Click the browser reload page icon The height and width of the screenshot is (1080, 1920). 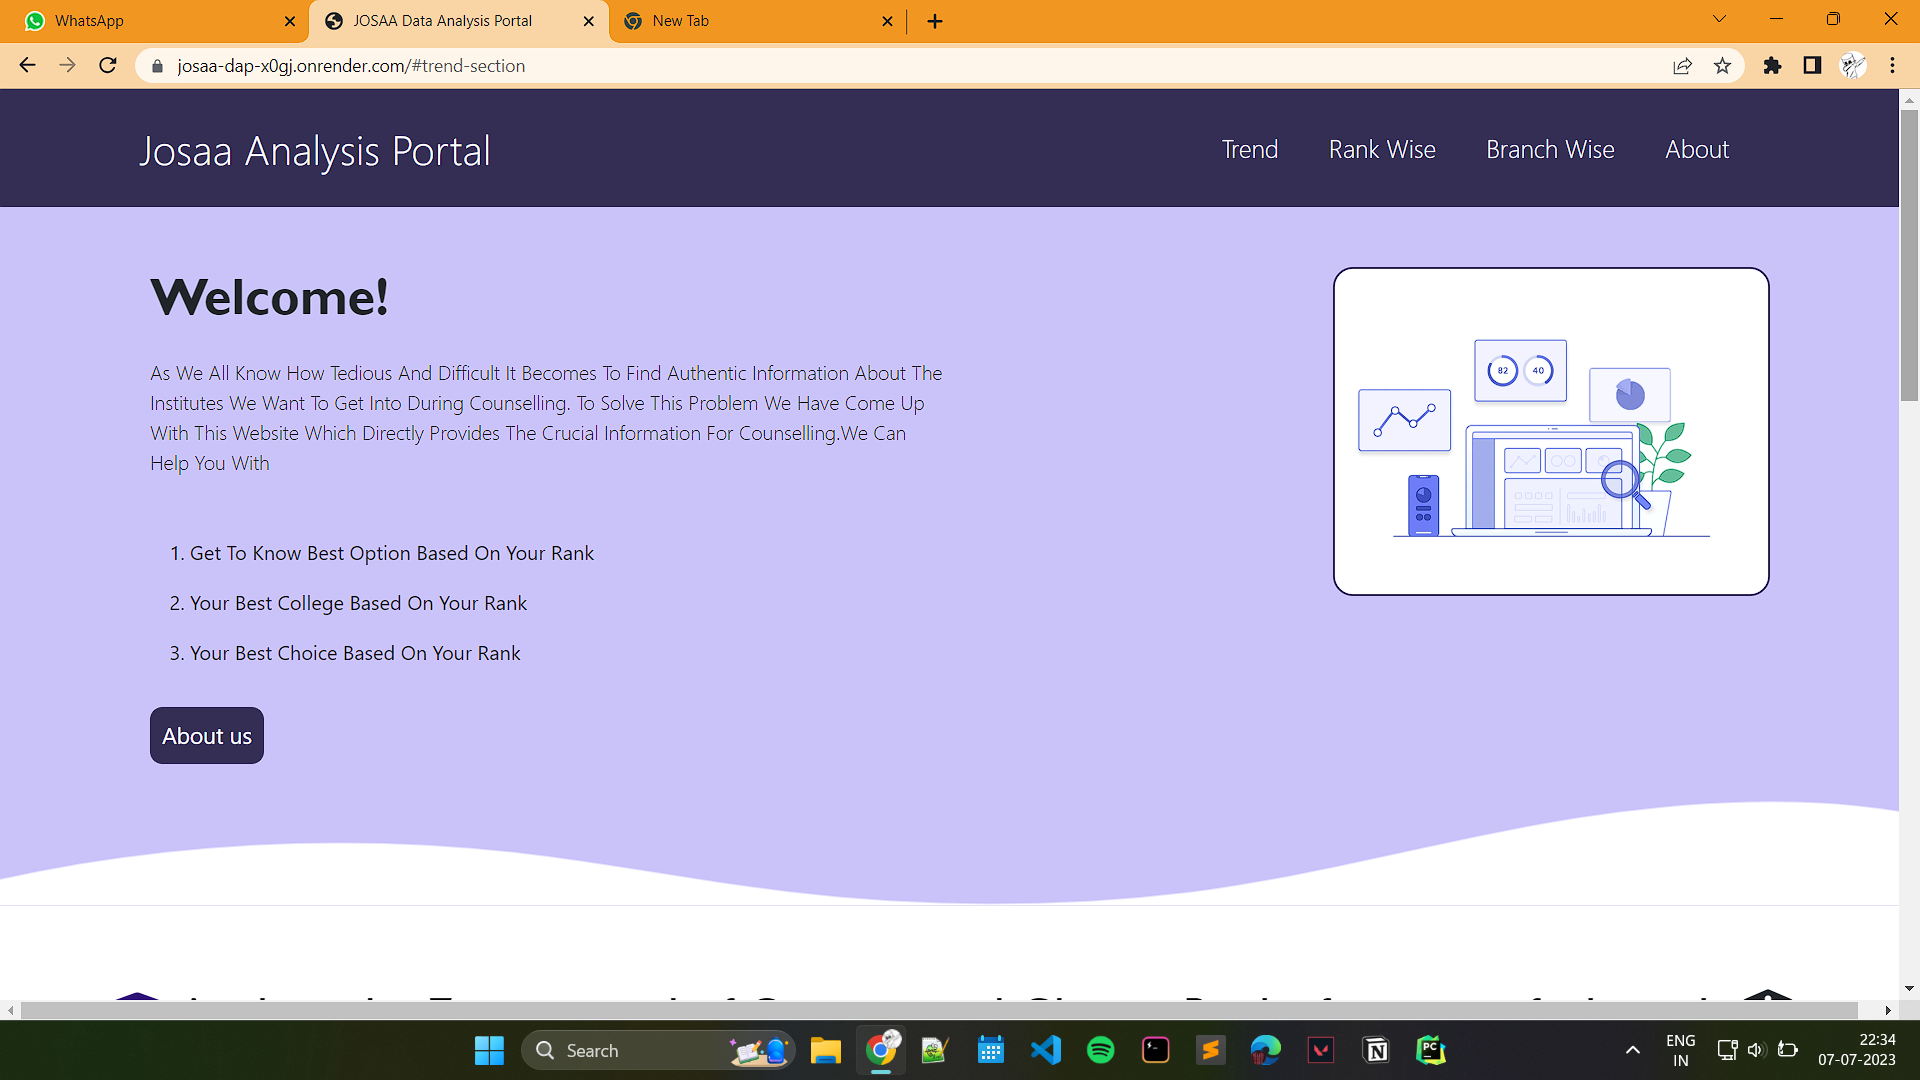108,66
